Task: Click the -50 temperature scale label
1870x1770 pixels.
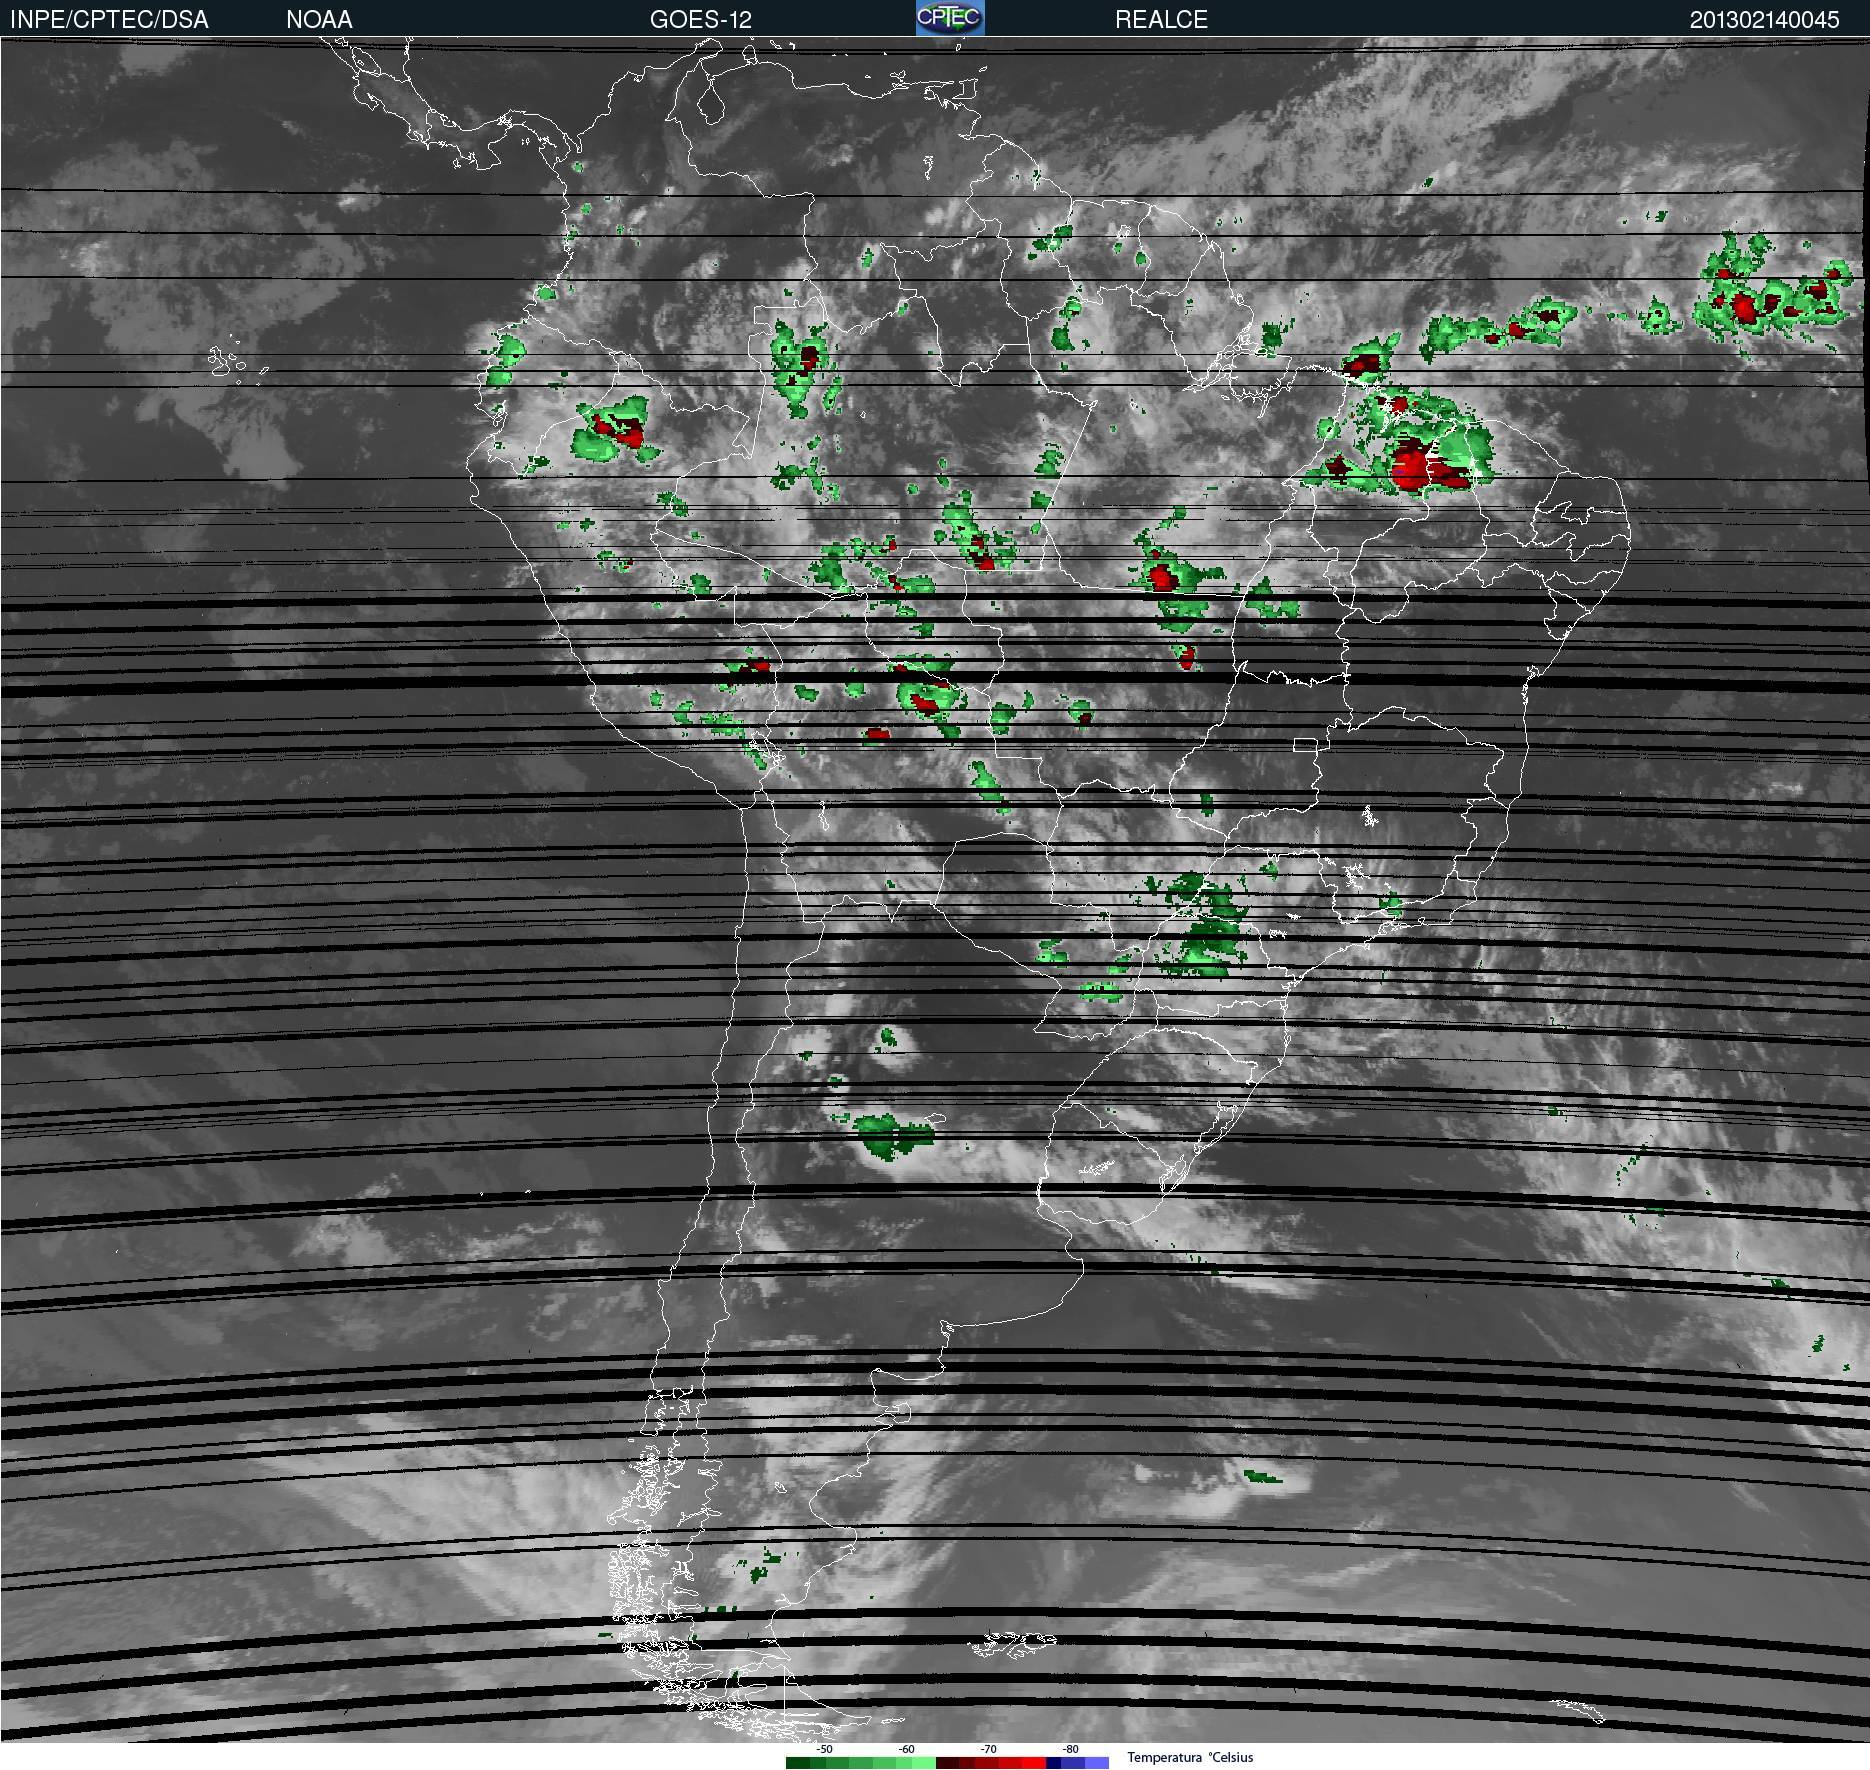Action: [x=824, y=1749]
